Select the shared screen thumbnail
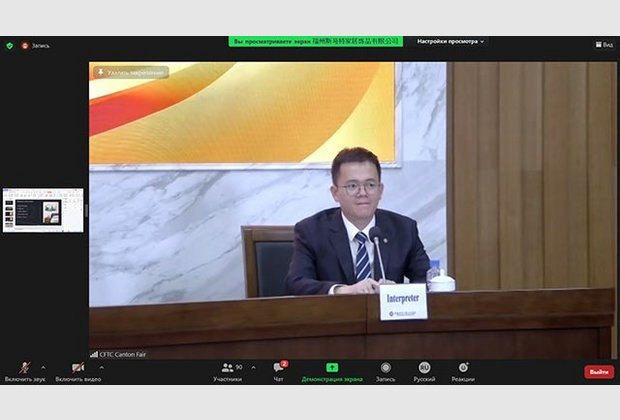Image resolution: width=620 pixels, height=420 pixels. point(43,210)
